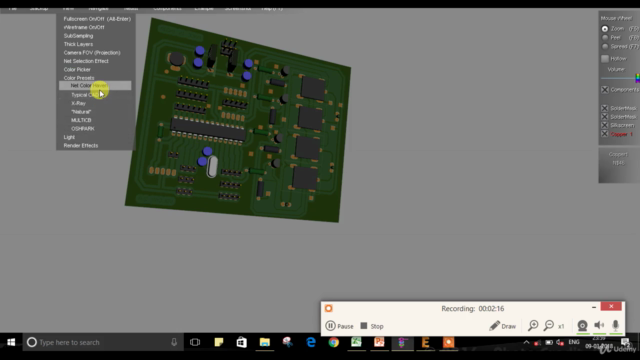The width and height of the screenshot is (640, 360).
Task: Toggle the red Copper 1 layer checkbox
Action: [x=605, y=134]
